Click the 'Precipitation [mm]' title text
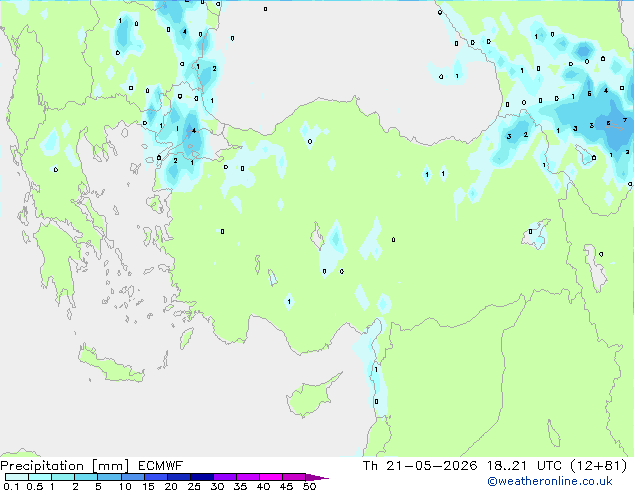The height and width of the screenshot is (490, 634). 65,466
